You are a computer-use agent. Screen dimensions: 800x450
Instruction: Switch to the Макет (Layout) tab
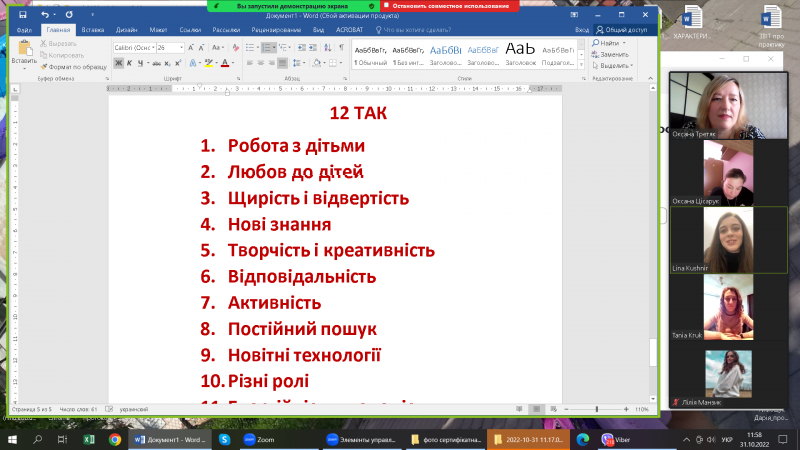[x=158, y=30]
